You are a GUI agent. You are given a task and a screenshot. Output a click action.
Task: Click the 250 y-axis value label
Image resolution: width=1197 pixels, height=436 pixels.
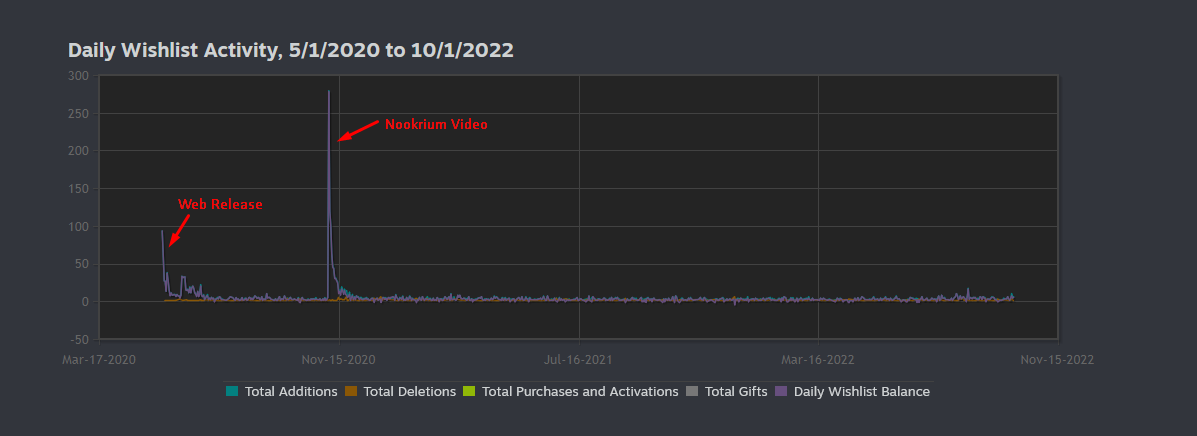pos(79,113)
